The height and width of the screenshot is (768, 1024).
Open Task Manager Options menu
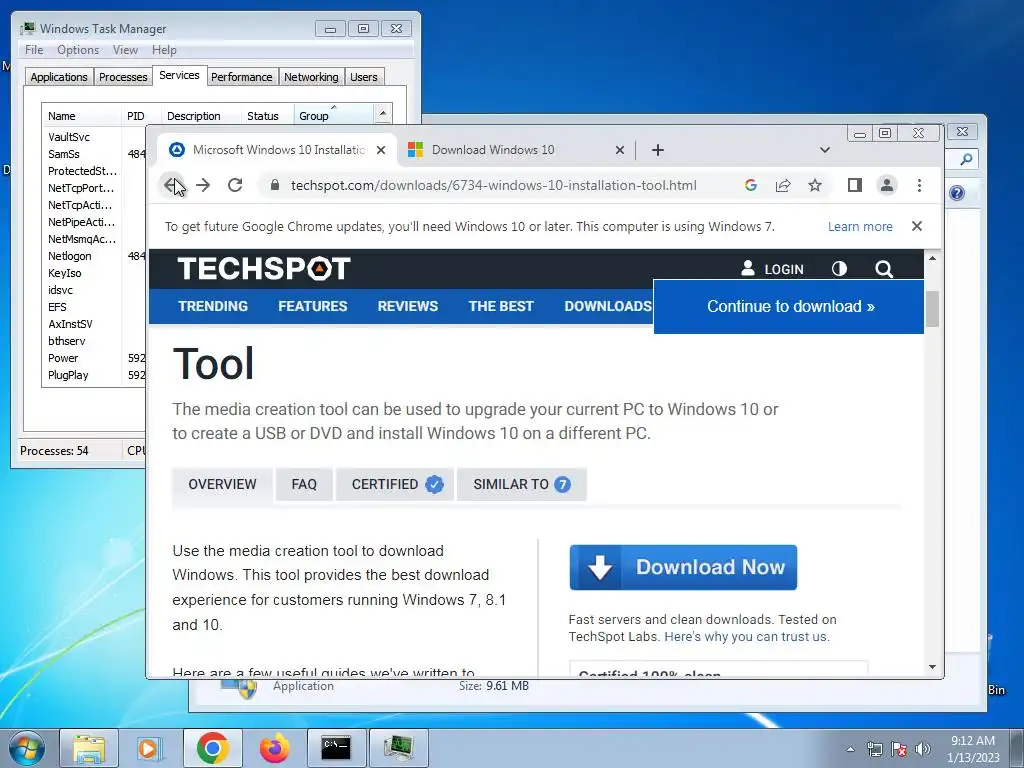(78, 50)
